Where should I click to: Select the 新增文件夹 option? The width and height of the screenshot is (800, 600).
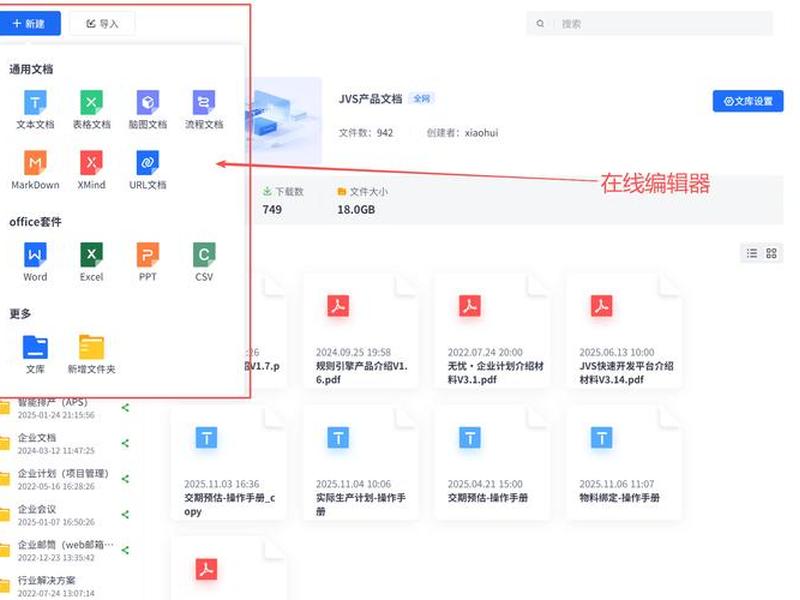click(91, 354)
